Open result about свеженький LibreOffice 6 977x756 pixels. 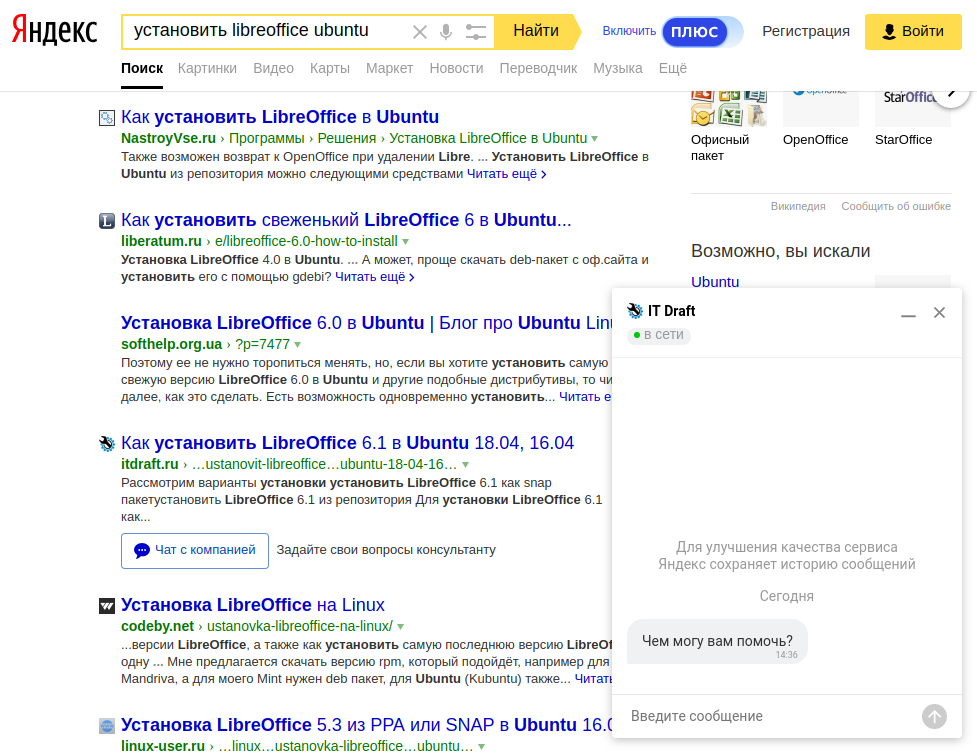(x=346, y=220)
